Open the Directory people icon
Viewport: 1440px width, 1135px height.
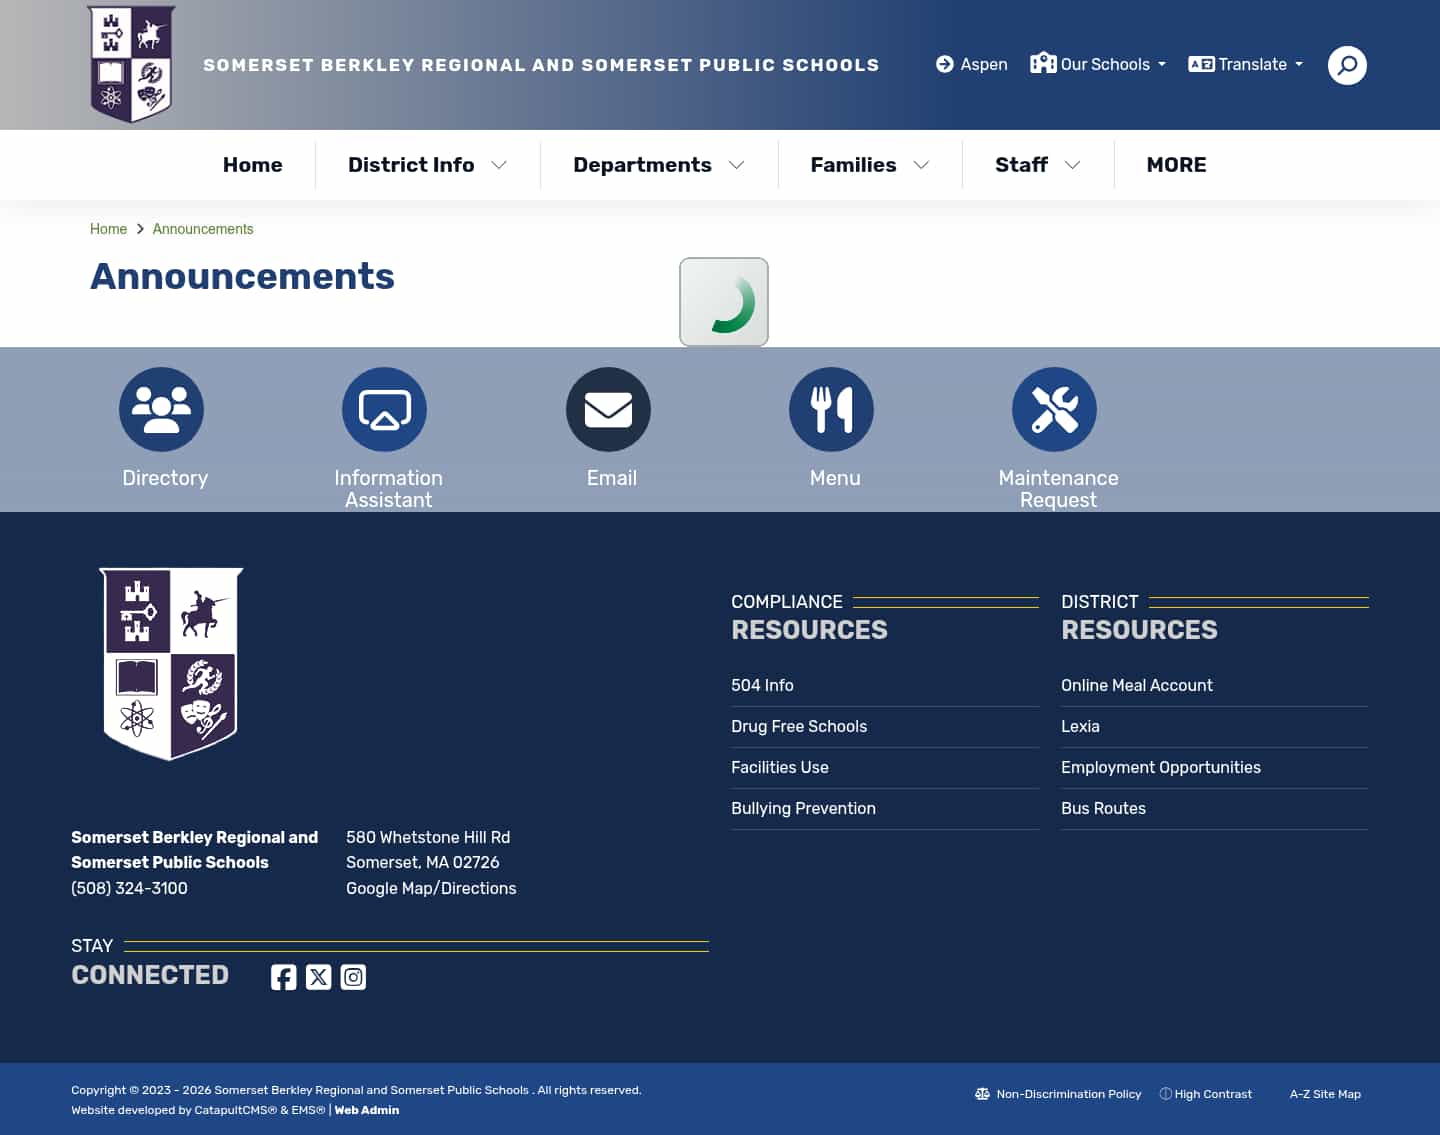[161, 409]
